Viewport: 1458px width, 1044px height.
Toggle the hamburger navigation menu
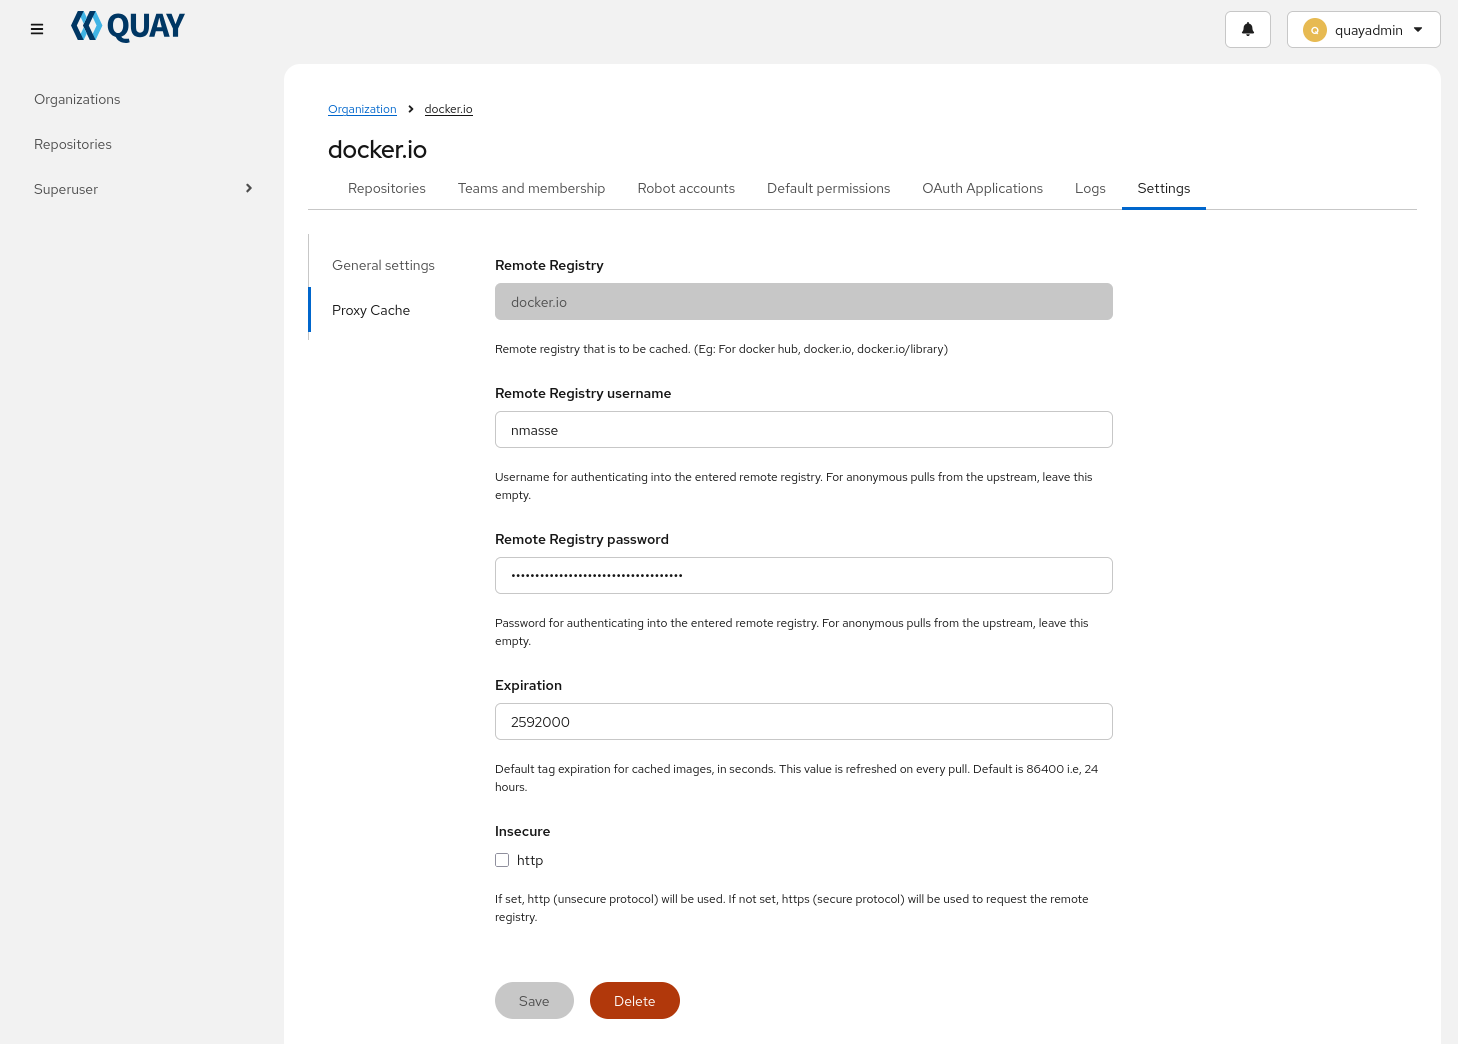37,29
